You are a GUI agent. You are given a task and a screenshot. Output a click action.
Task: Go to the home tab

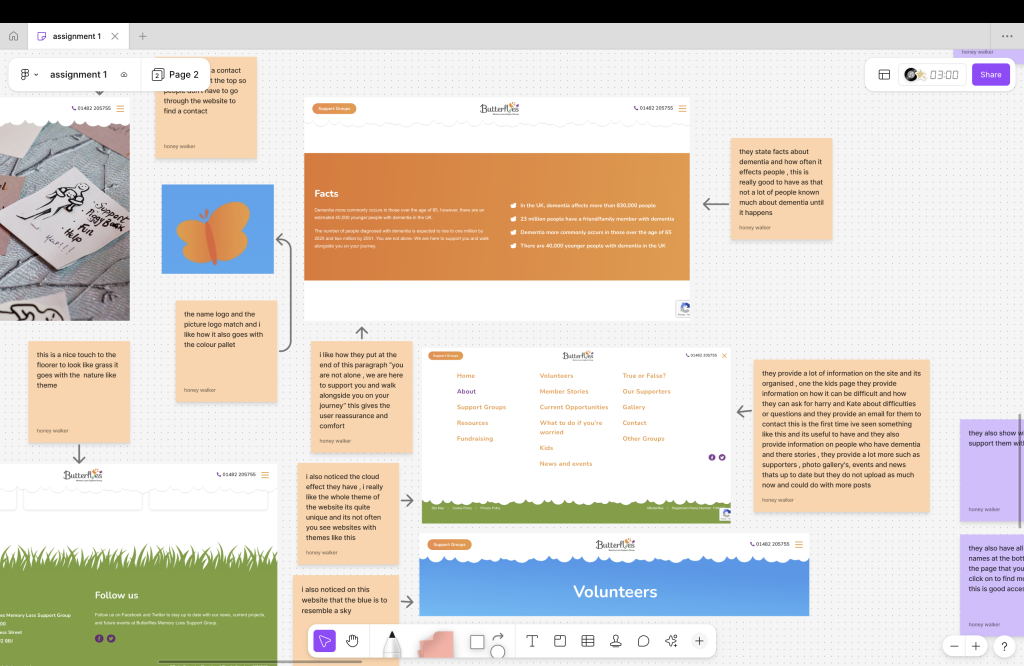pos(13,36)
